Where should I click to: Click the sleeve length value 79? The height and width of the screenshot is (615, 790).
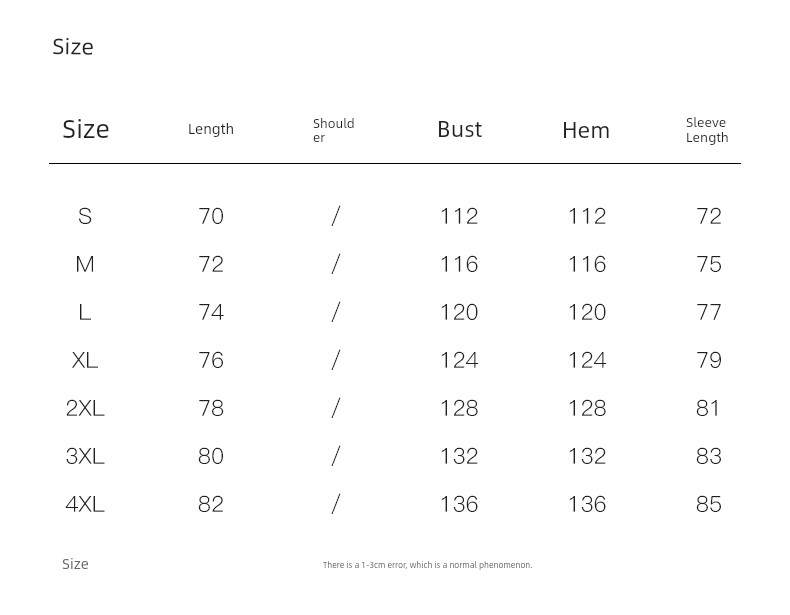click(709, 360)
